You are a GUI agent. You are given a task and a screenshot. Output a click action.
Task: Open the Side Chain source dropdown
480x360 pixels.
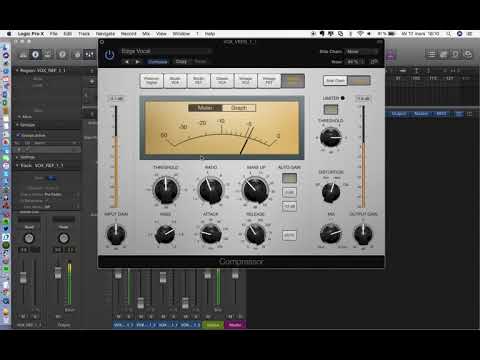[361, 51]
